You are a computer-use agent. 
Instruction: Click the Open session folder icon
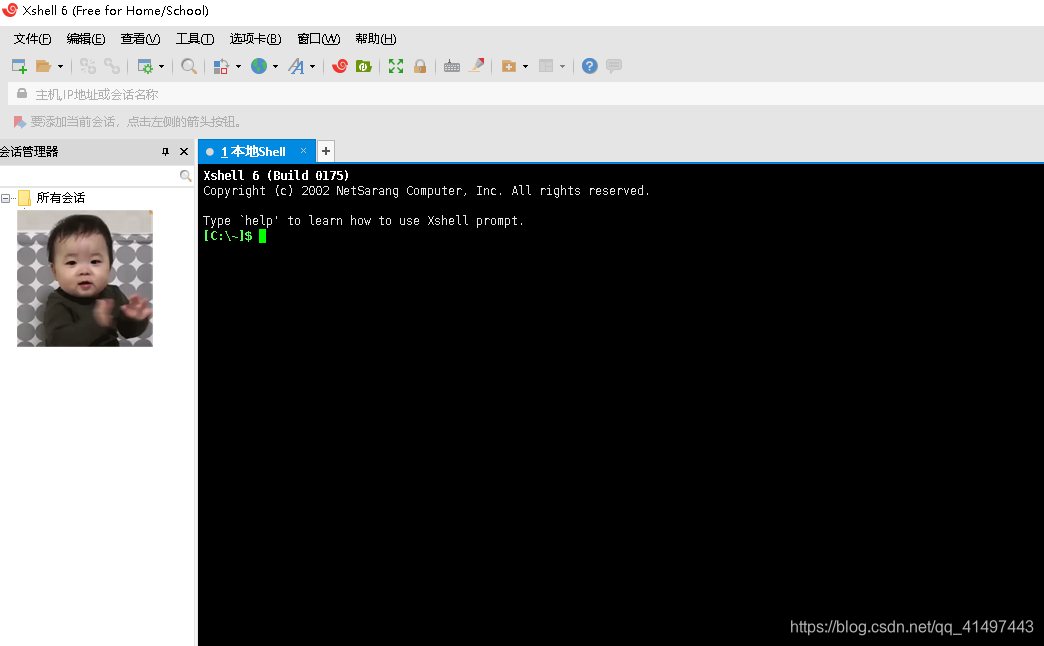pyautogui.click(x=43, y=66)
